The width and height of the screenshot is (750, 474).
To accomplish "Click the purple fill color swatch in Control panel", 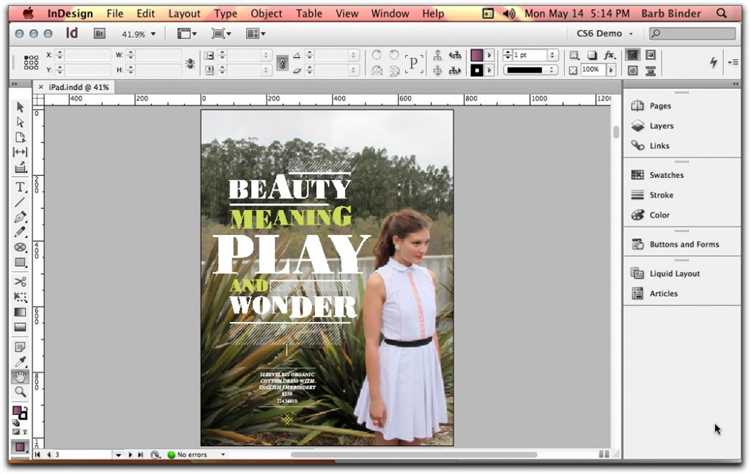I will (477, 55).
